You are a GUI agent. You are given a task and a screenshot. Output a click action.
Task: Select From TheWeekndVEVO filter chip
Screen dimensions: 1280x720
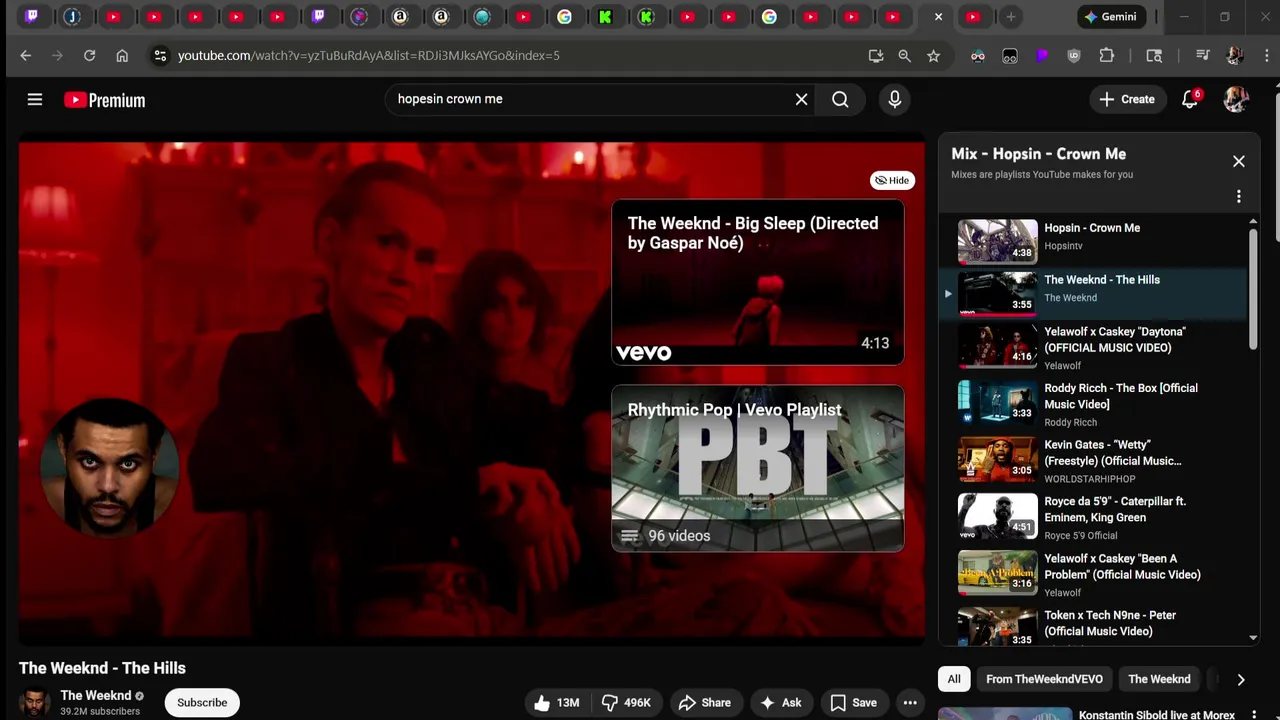(1044, 679)
